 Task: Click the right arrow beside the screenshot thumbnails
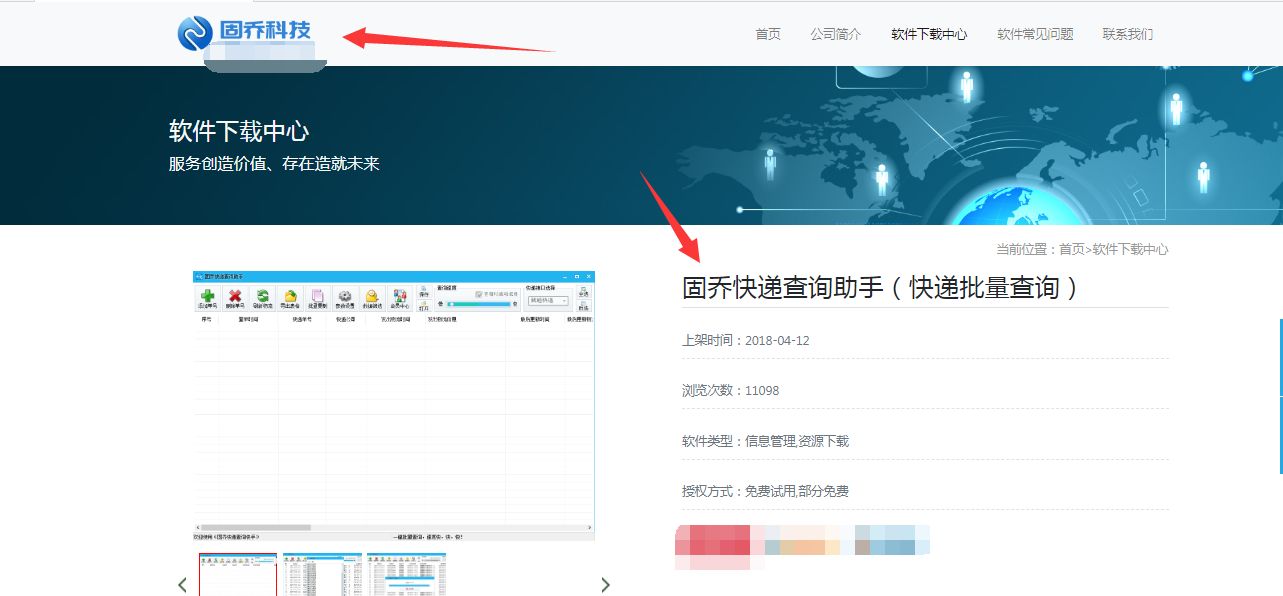(605, 583)
